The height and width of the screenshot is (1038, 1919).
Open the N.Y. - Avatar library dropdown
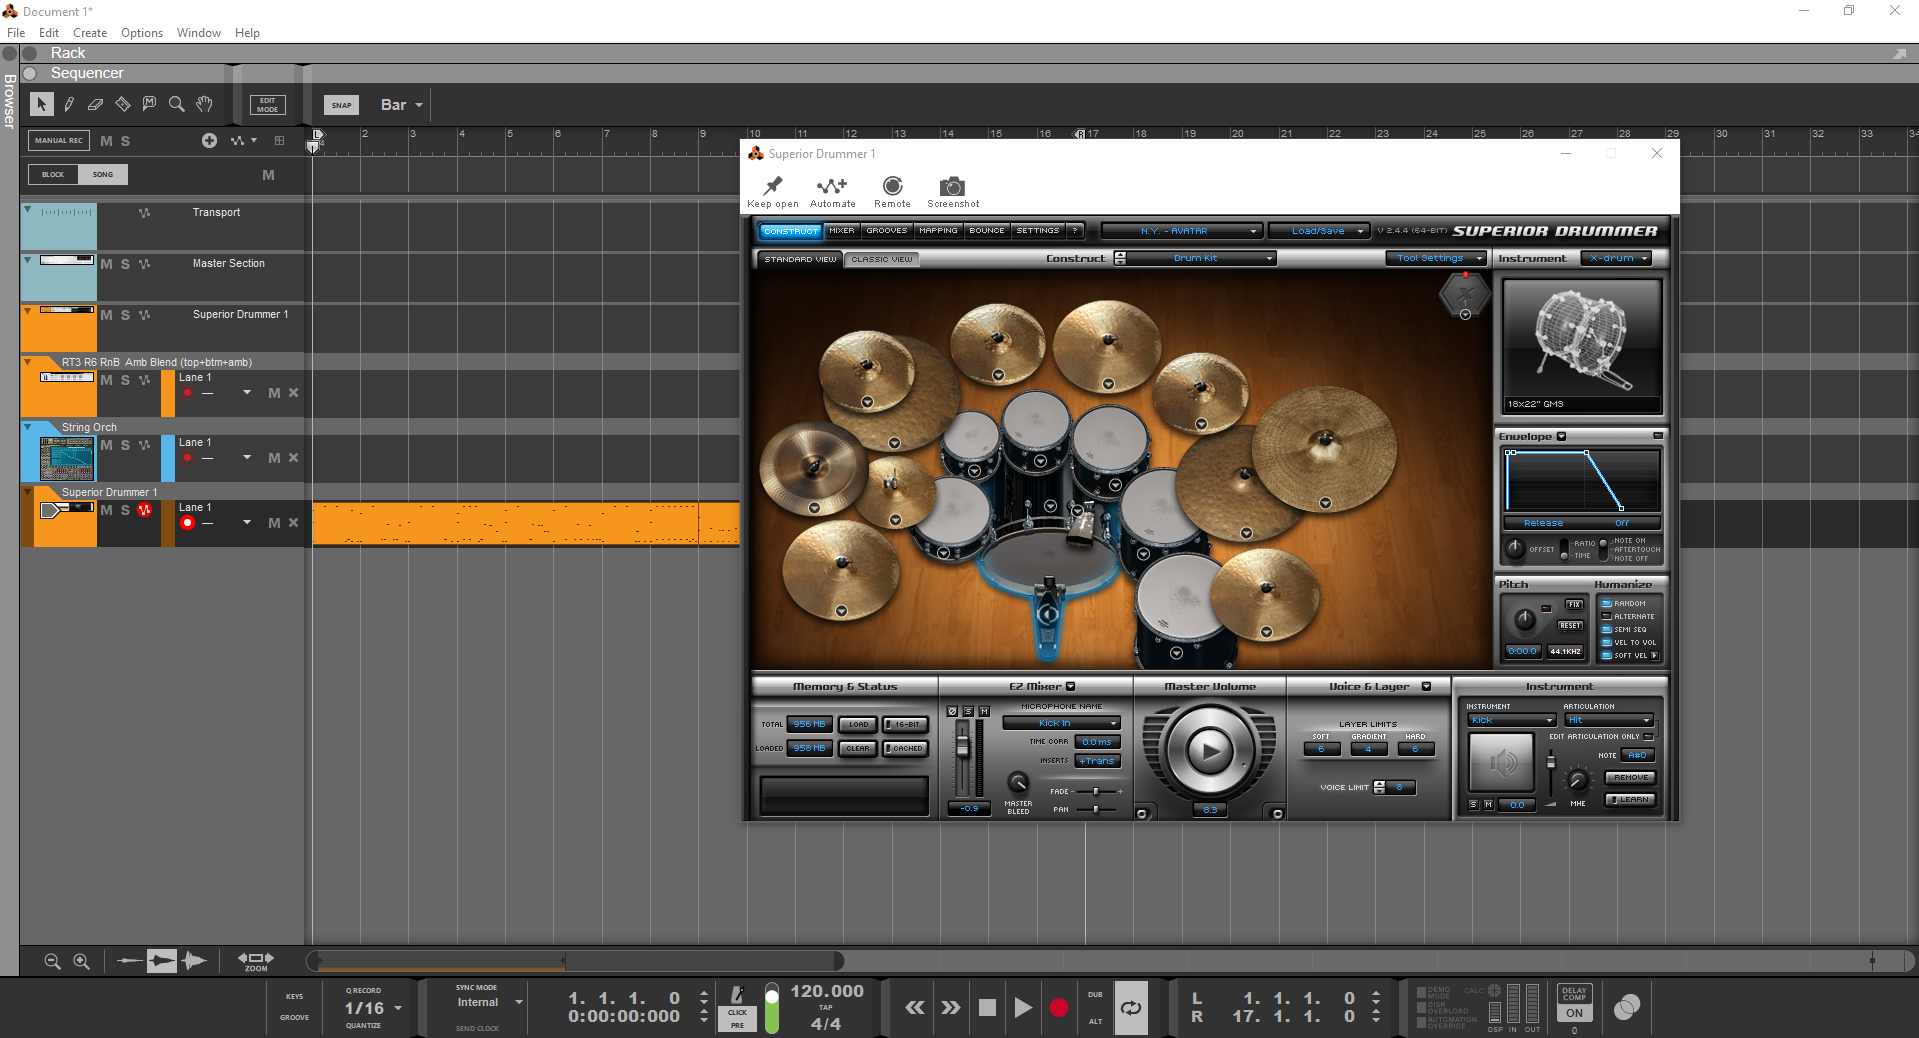pyautogui.click(x=1182, y=231)
